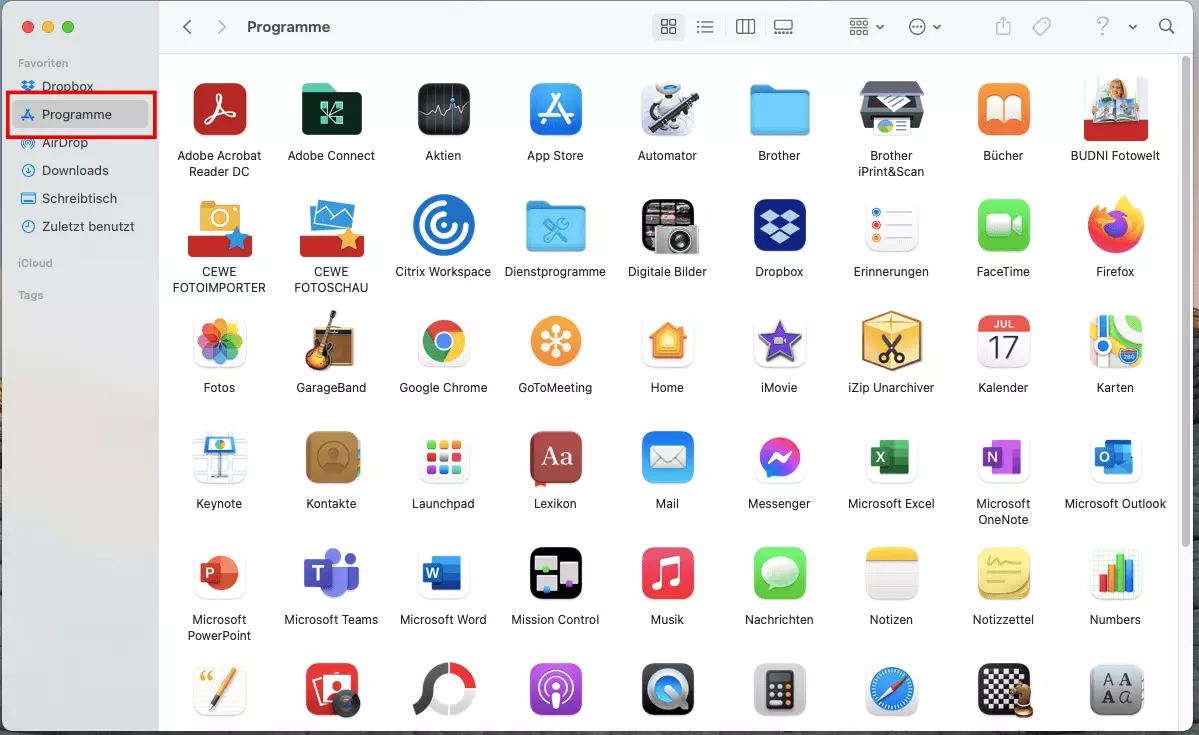
Task: Select the Notizen app
Action: [x=892, y=574]
